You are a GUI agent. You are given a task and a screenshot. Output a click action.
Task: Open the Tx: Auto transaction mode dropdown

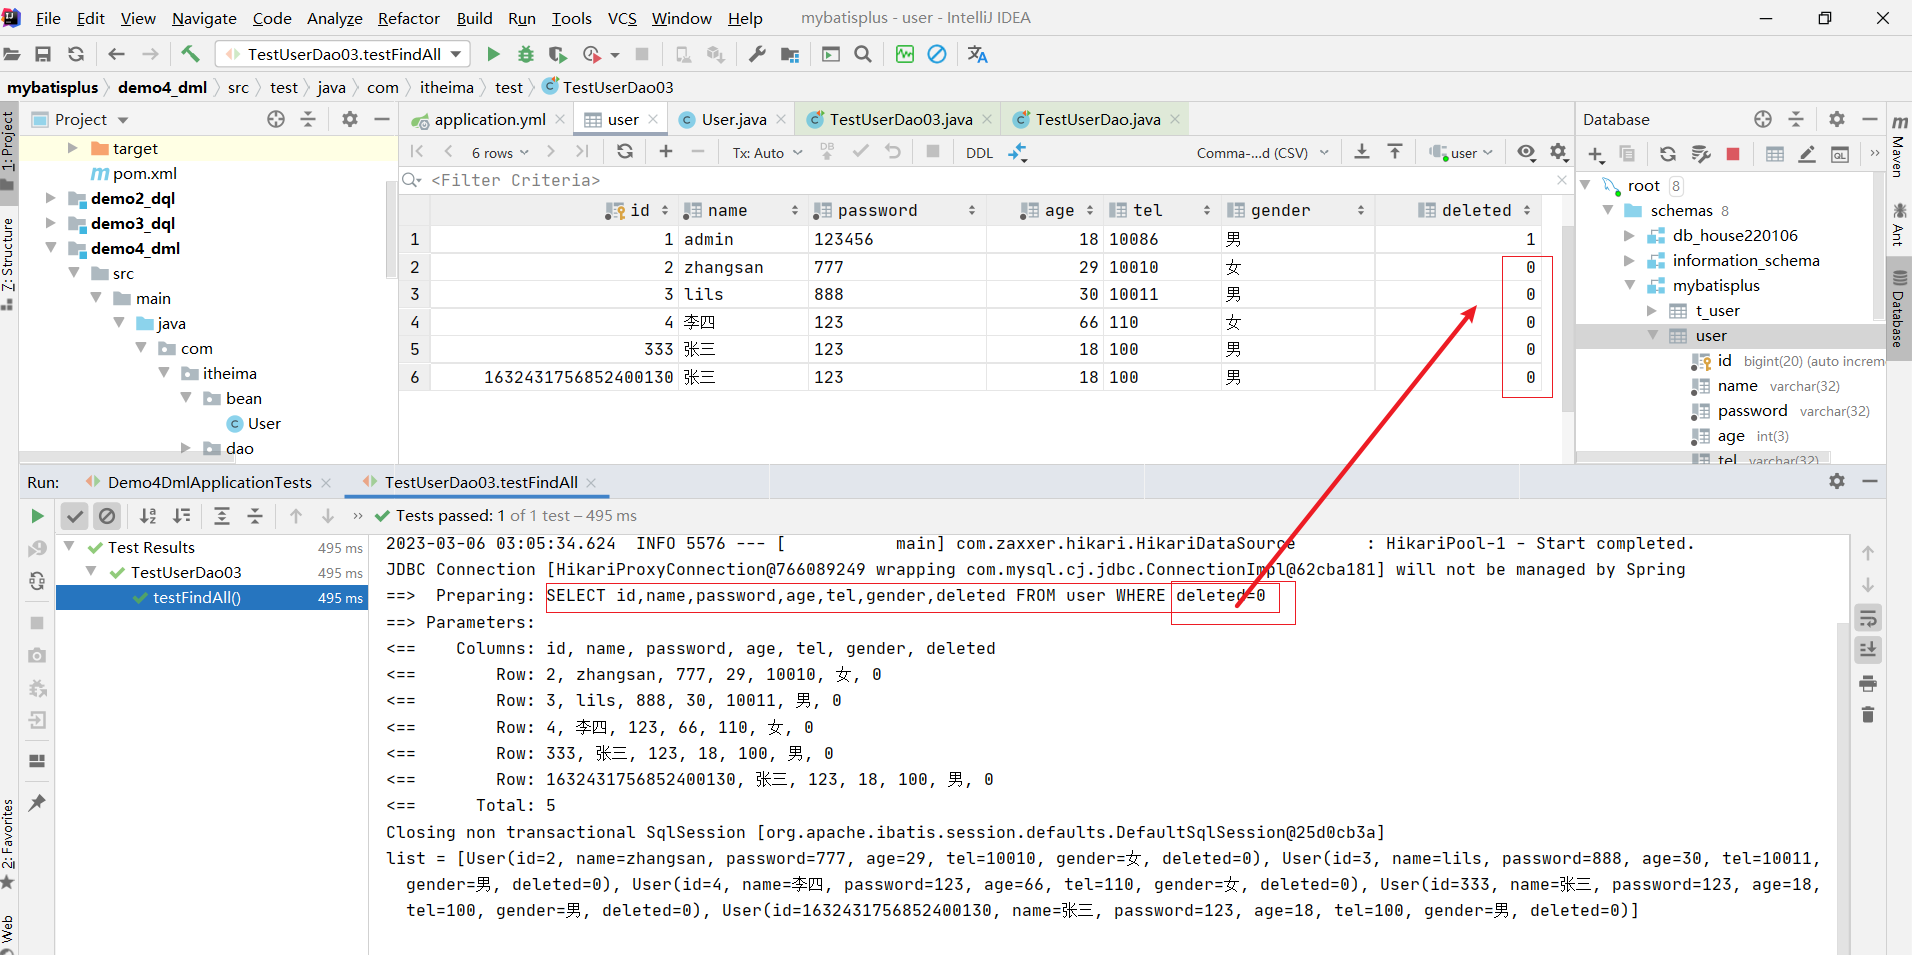(767, 152)
